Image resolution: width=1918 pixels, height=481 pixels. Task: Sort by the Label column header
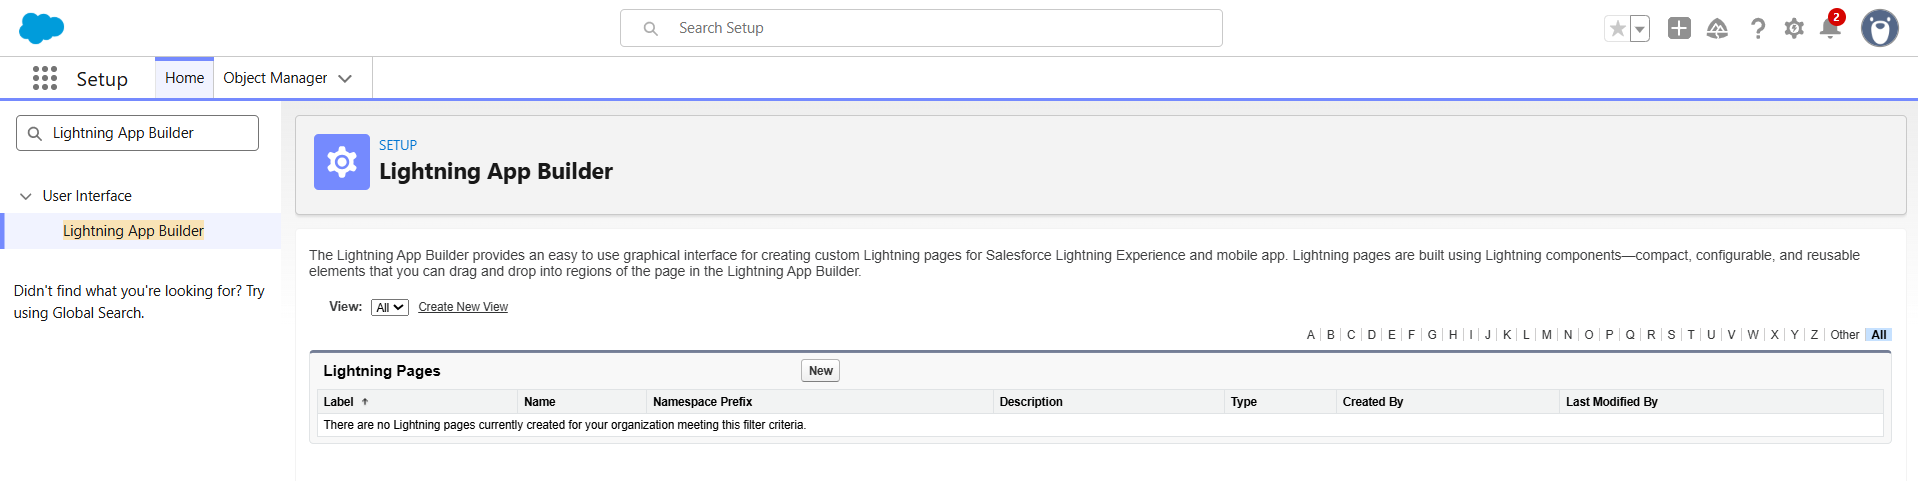click(338, 402)
